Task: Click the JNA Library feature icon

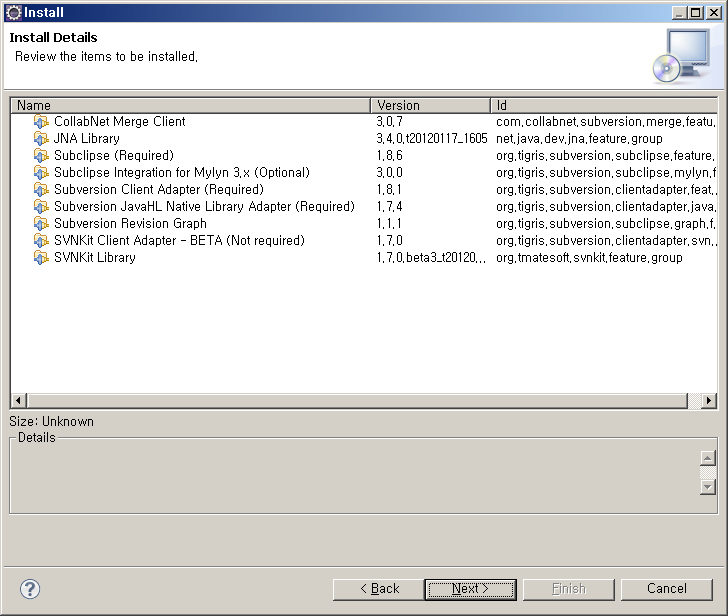Action: 41,139
